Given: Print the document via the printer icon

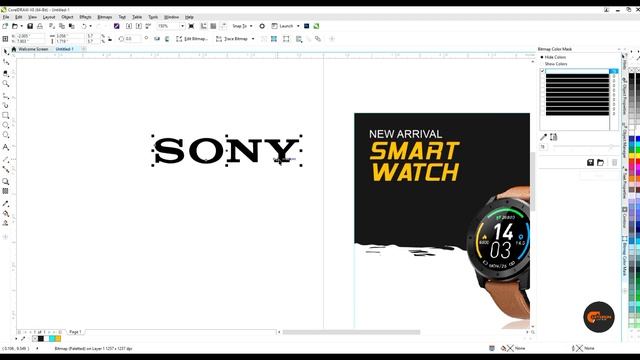Looking at the screenshot, I should click(40, 26).
